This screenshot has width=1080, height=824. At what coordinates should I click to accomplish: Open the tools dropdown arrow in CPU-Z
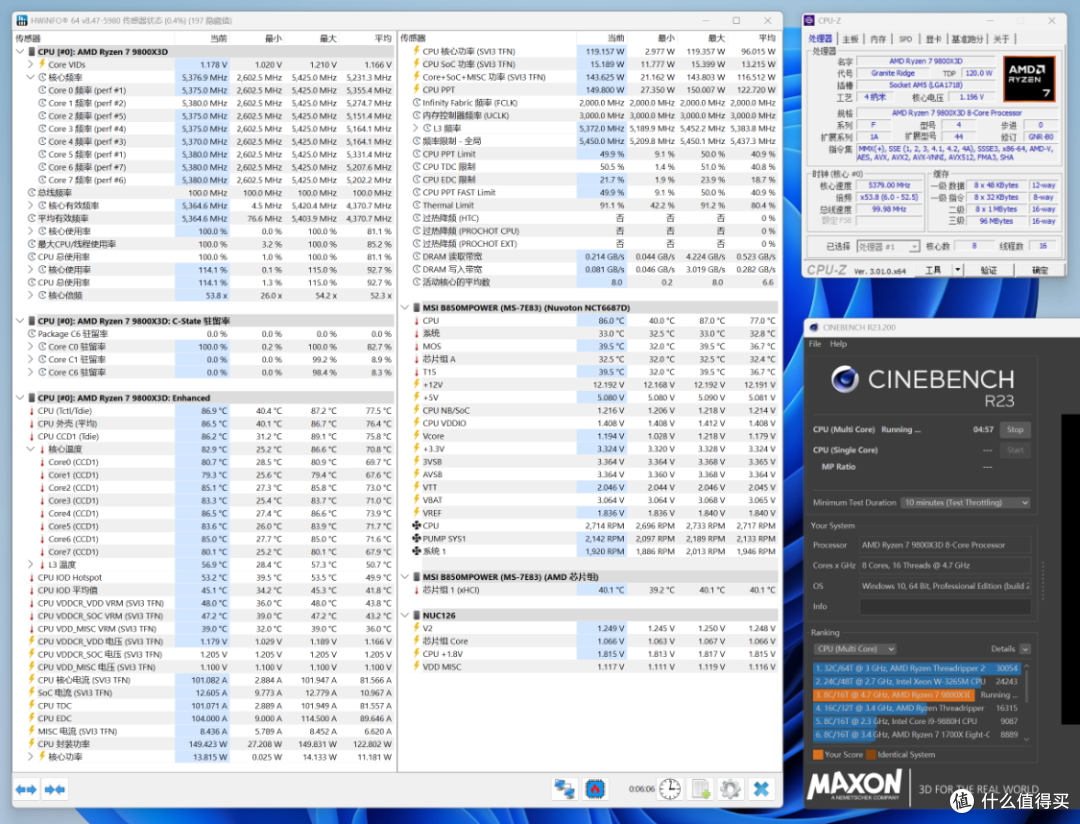click(x=957, y=270)
